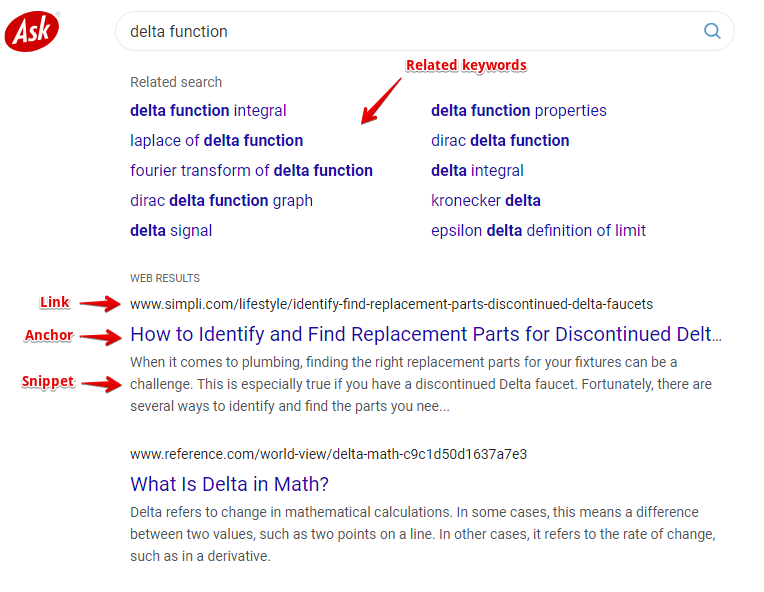The height and width of the screenshot is (592, 764).
Task: Click the "Delta refers to change" snippet text
Action: point(420,533)
